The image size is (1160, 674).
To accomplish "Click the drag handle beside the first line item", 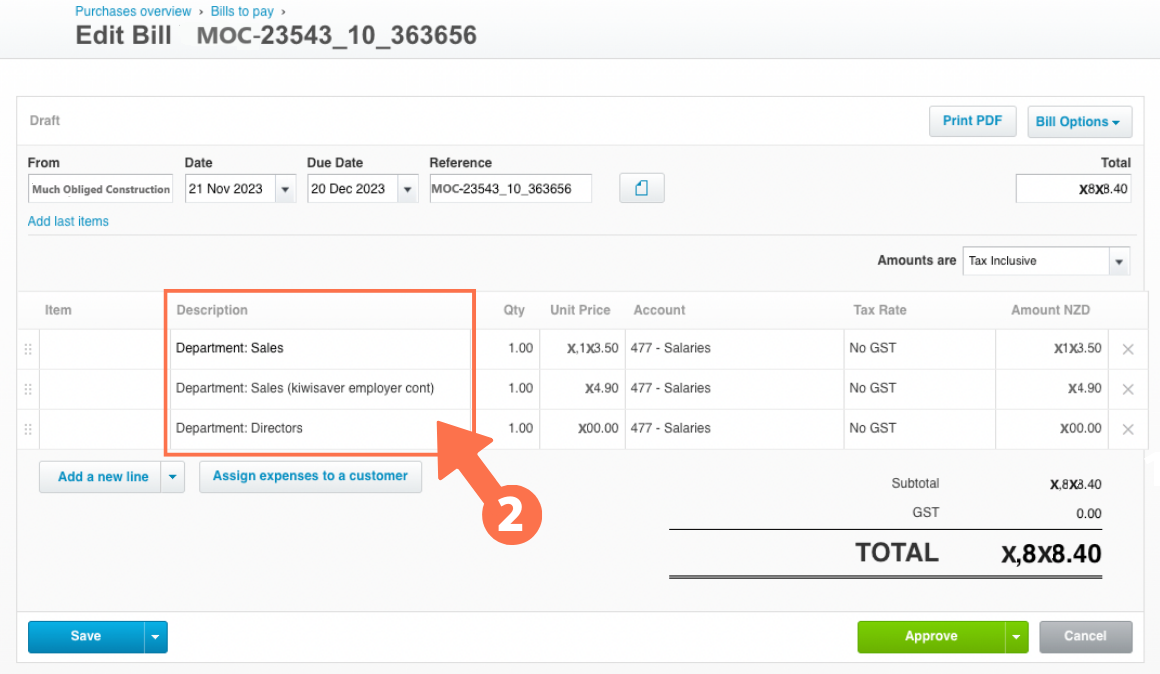I will tap(27, 348).
